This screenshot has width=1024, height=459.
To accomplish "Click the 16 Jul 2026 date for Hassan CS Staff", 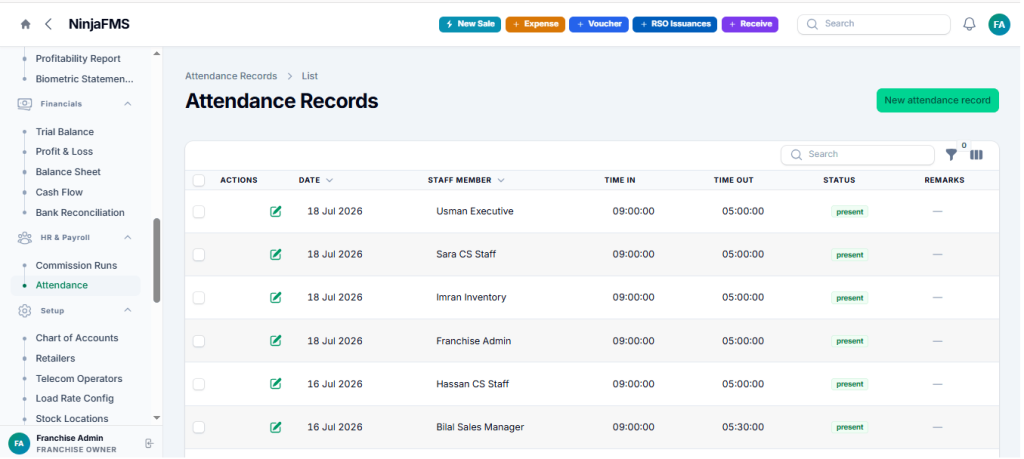I will (335, 384).
